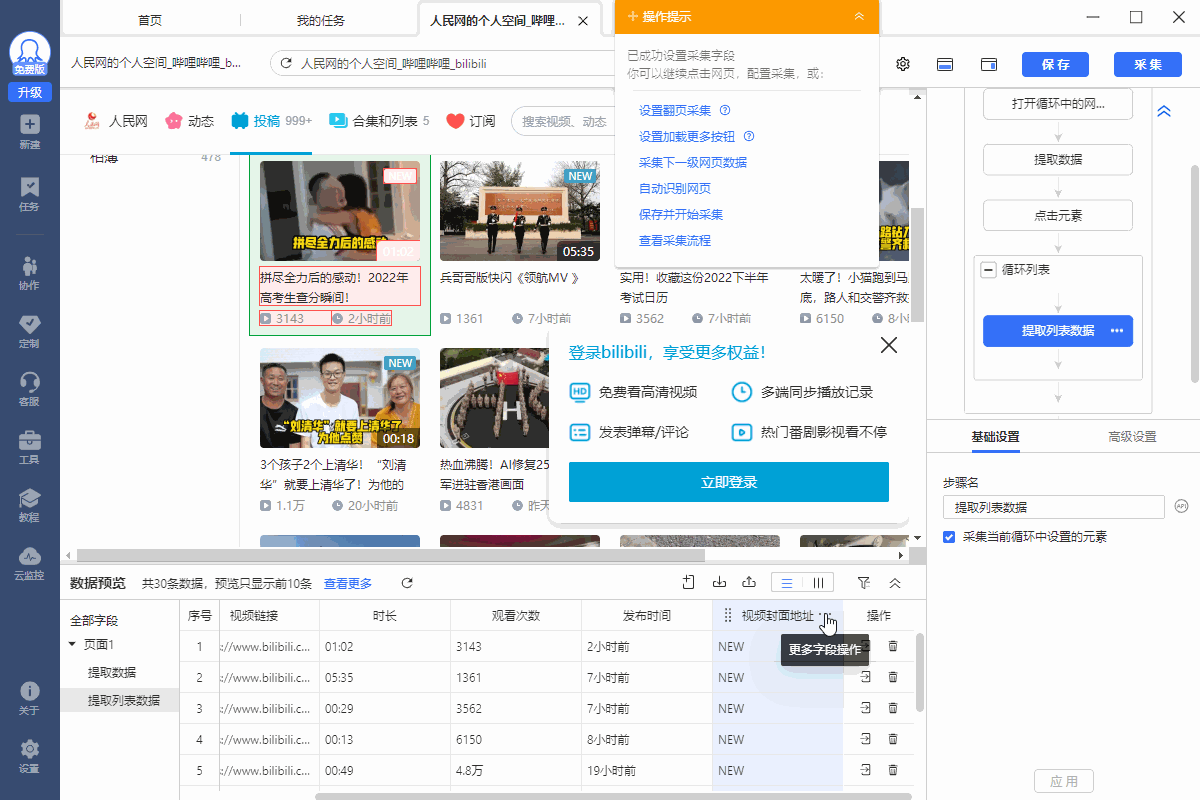
Task: Click the double-chevron collapse in workflow panel
Action: pos(1163,111)
